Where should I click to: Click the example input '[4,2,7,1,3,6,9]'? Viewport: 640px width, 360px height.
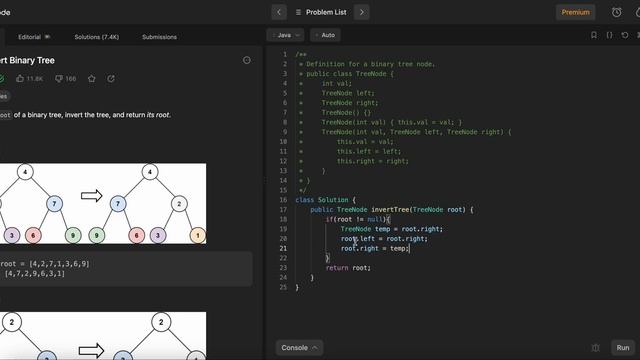tap(59, 264)
